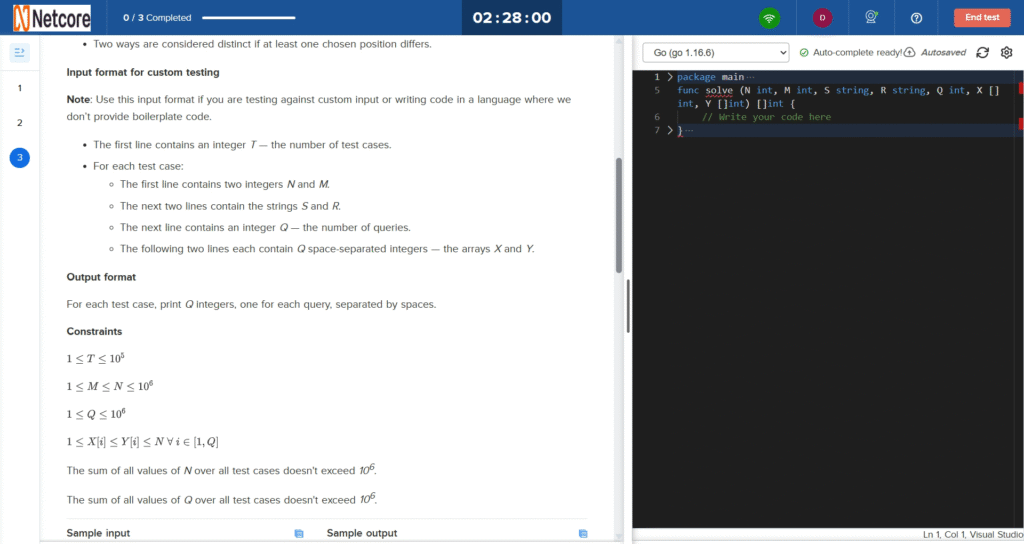Go to question 2
This screenshot has height=544, width=1024.
20,122
